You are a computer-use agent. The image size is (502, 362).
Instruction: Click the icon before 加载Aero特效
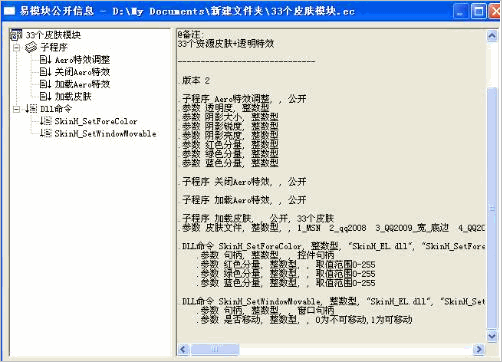pos(46,84)
